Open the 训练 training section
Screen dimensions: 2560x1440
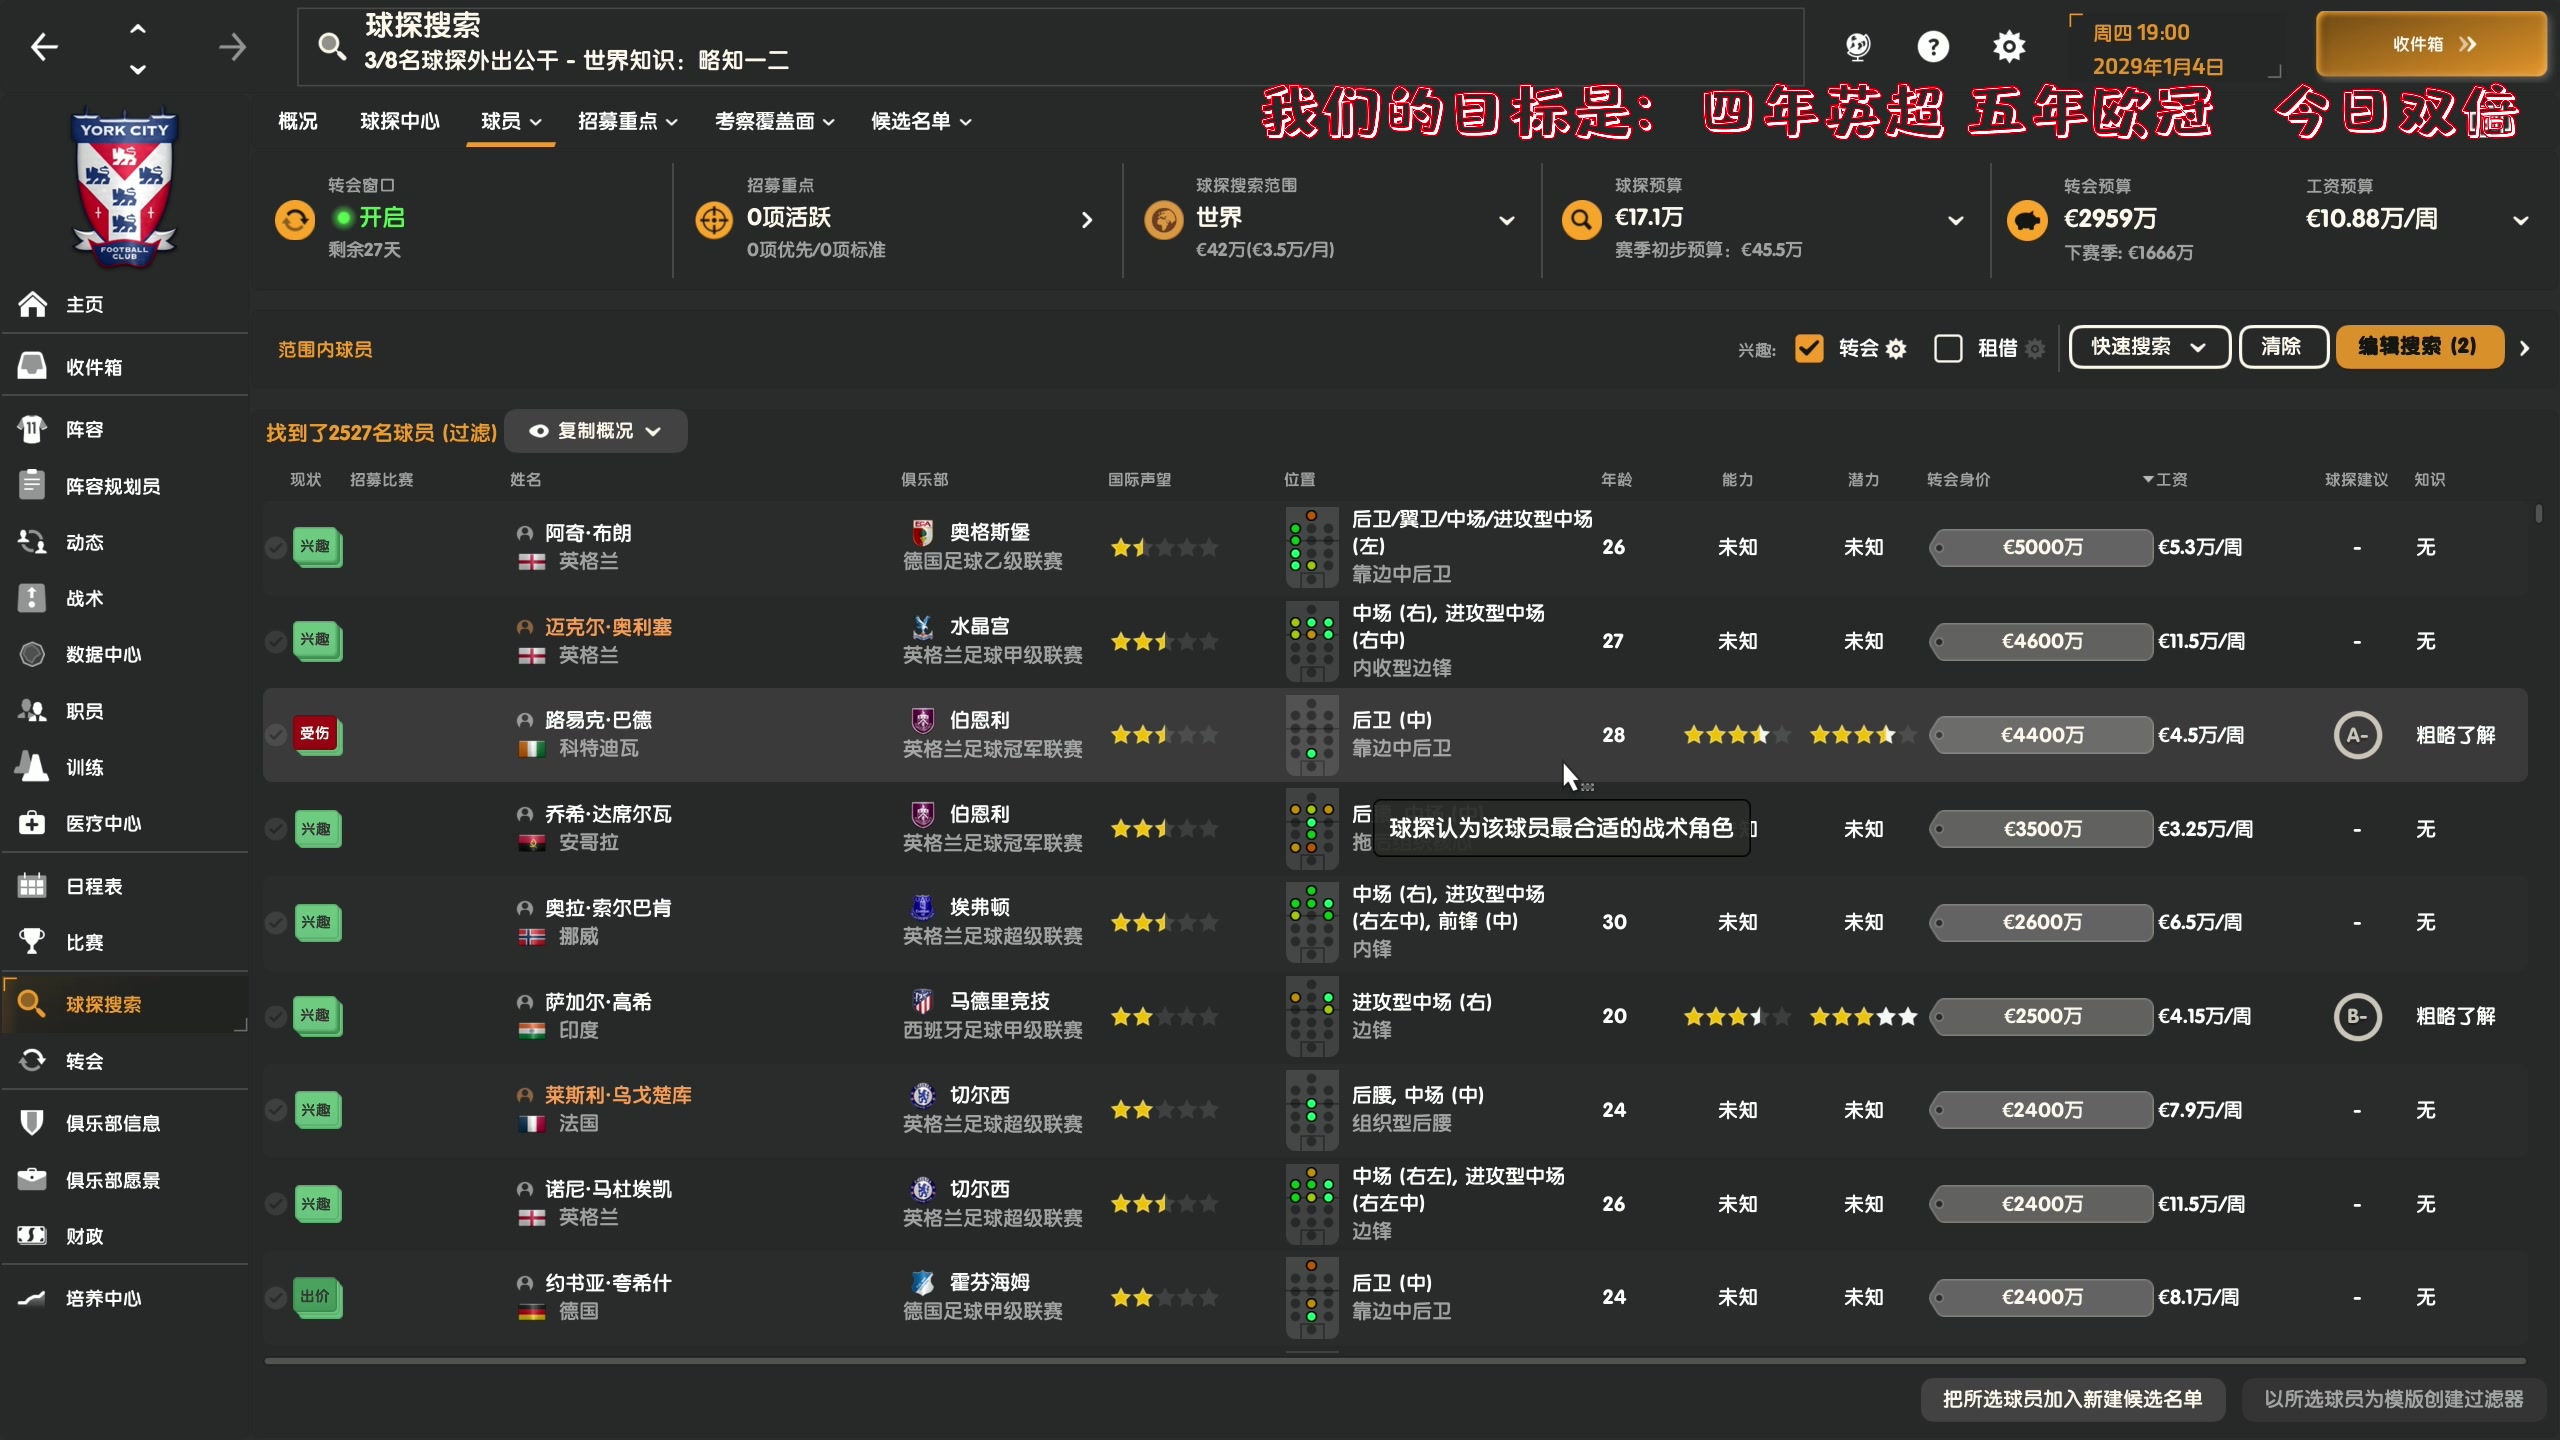[84, 767]
